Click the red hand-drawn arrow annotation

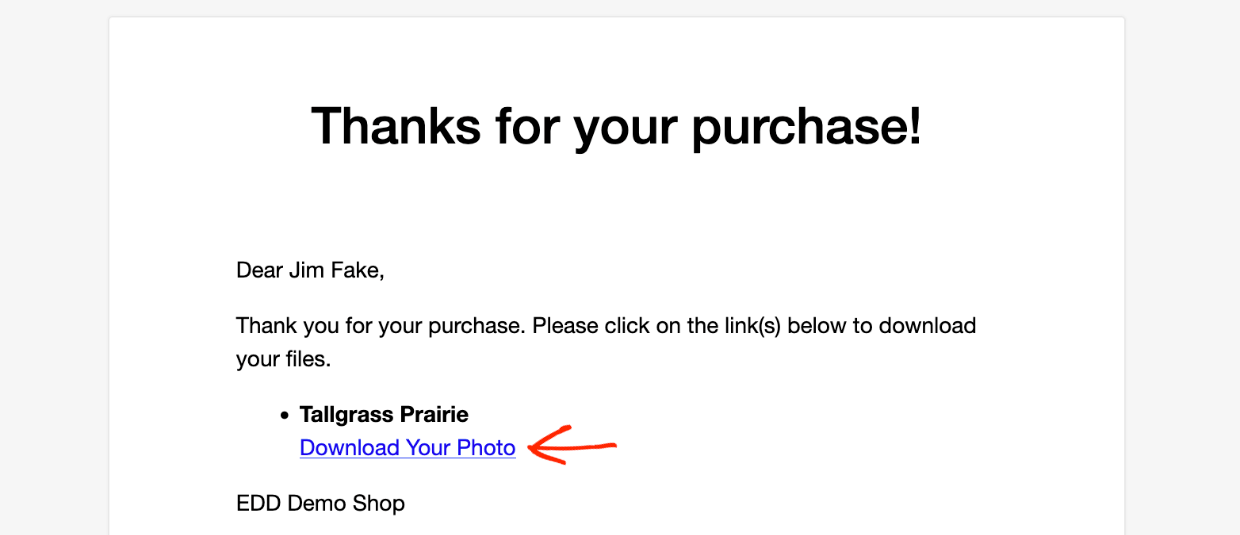572,445
